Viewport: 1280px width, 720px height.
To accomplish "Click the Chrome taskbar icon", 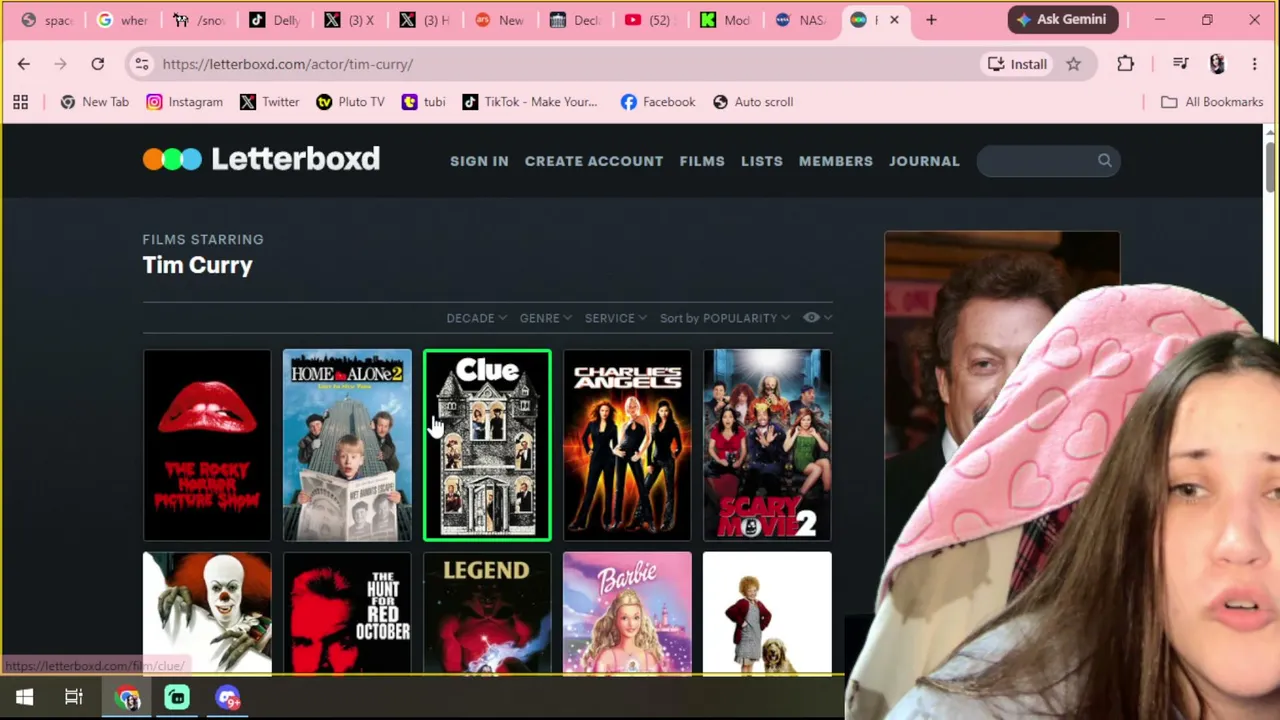I will click(x=128, y=697).
